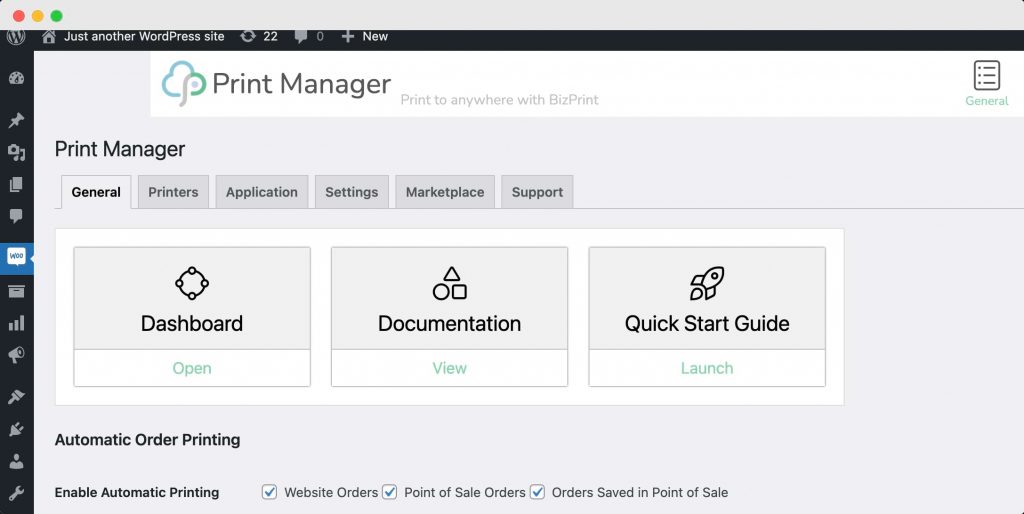
Task: Maximize window with green button
Action: pyautogui.click(x=57, y=16)
